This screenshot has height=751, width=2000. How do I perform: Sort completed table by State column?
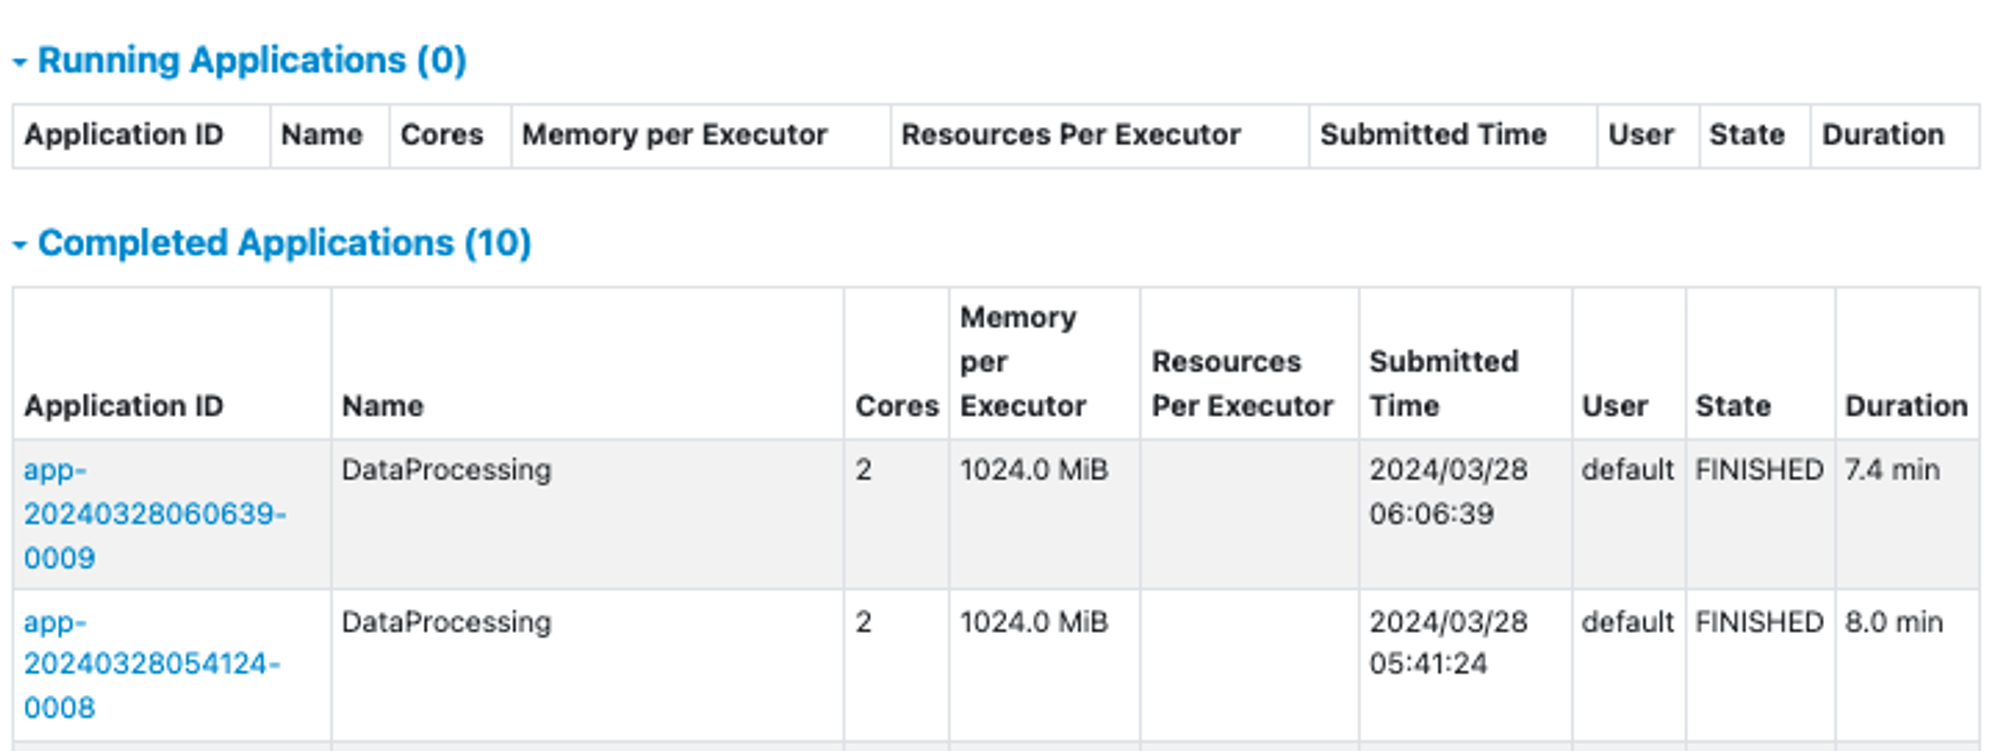coord(1733,406)
